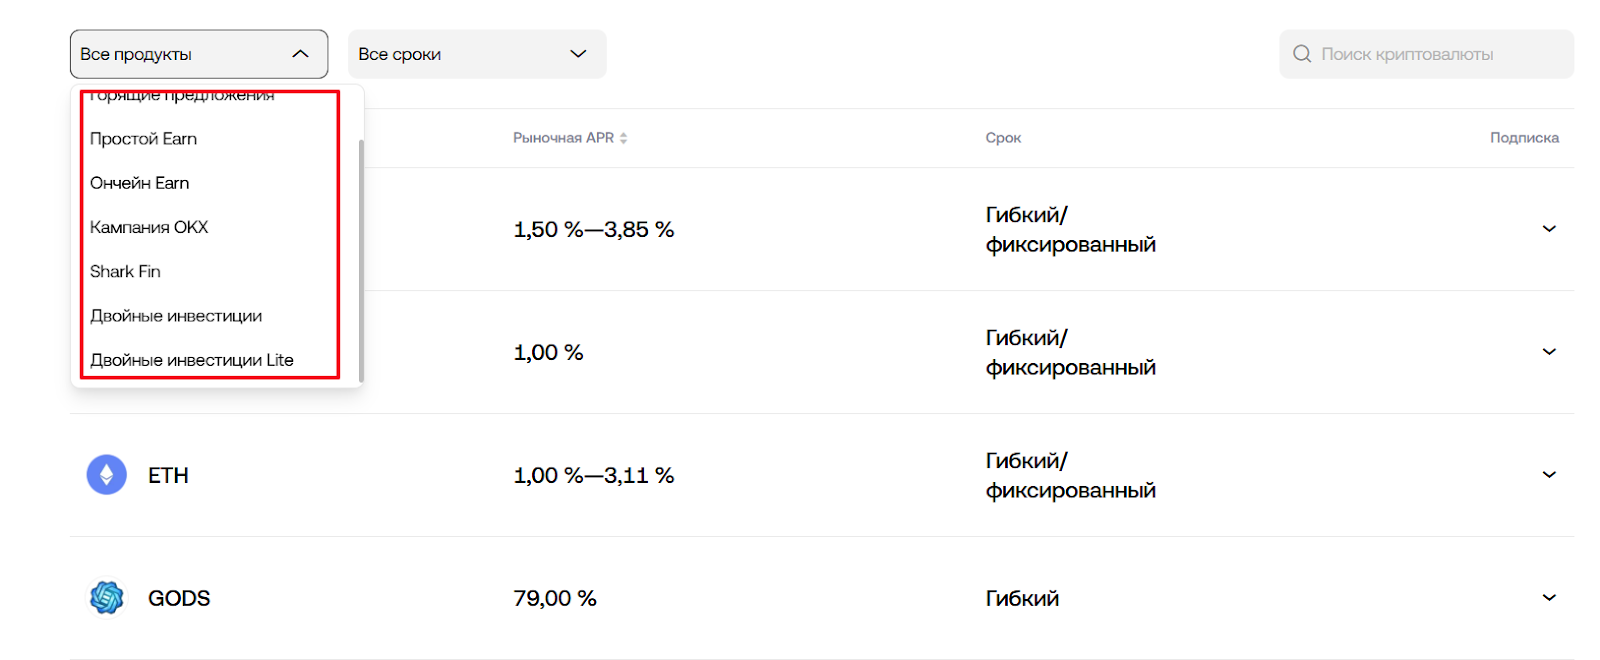Click the search magnifier icon
Image resolution: width=1600 pixels, height=660 pixels.
point(1302,54)
